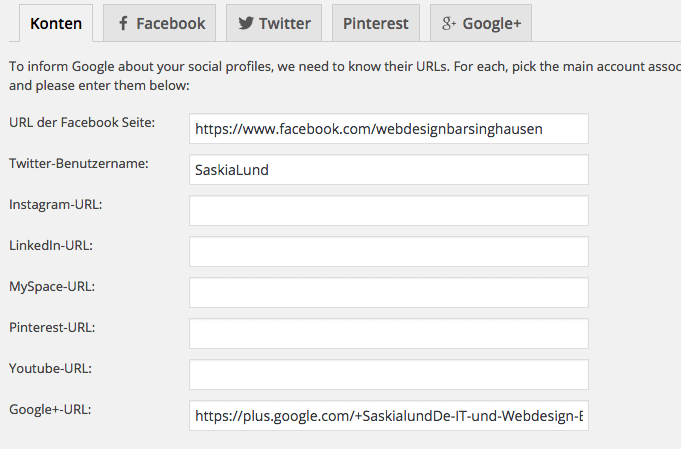Select the Twitter tab label
Viewport: 681px width, 449px height.
[284, 23]
